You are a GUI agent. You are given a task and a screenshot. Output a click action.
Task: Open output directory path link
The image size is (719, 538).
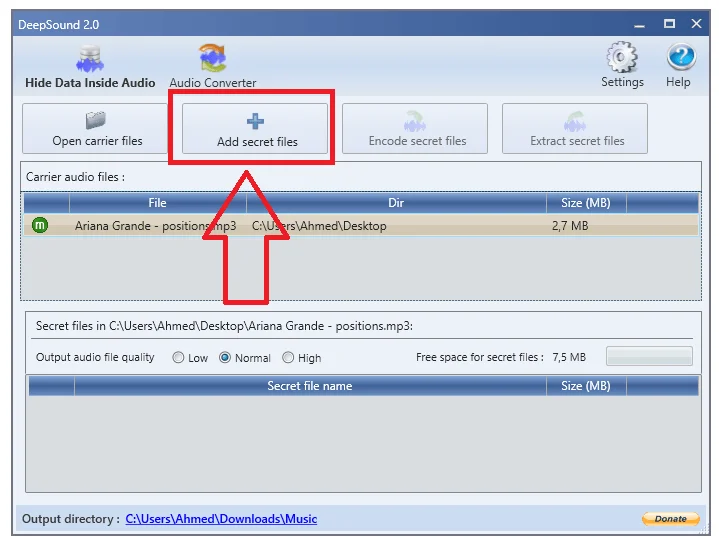tap(221, 519)
